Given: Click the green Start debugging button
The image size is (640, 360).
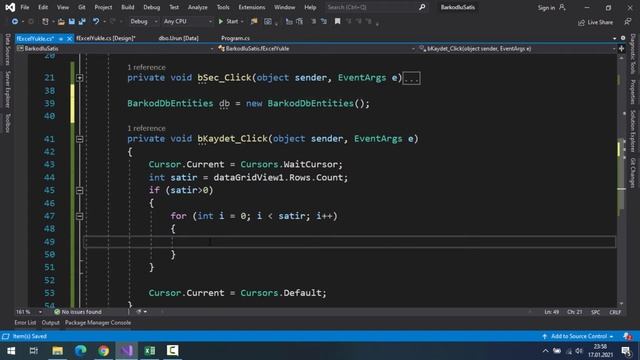Looking at the screenshot, I should click(x=228, y=21).
